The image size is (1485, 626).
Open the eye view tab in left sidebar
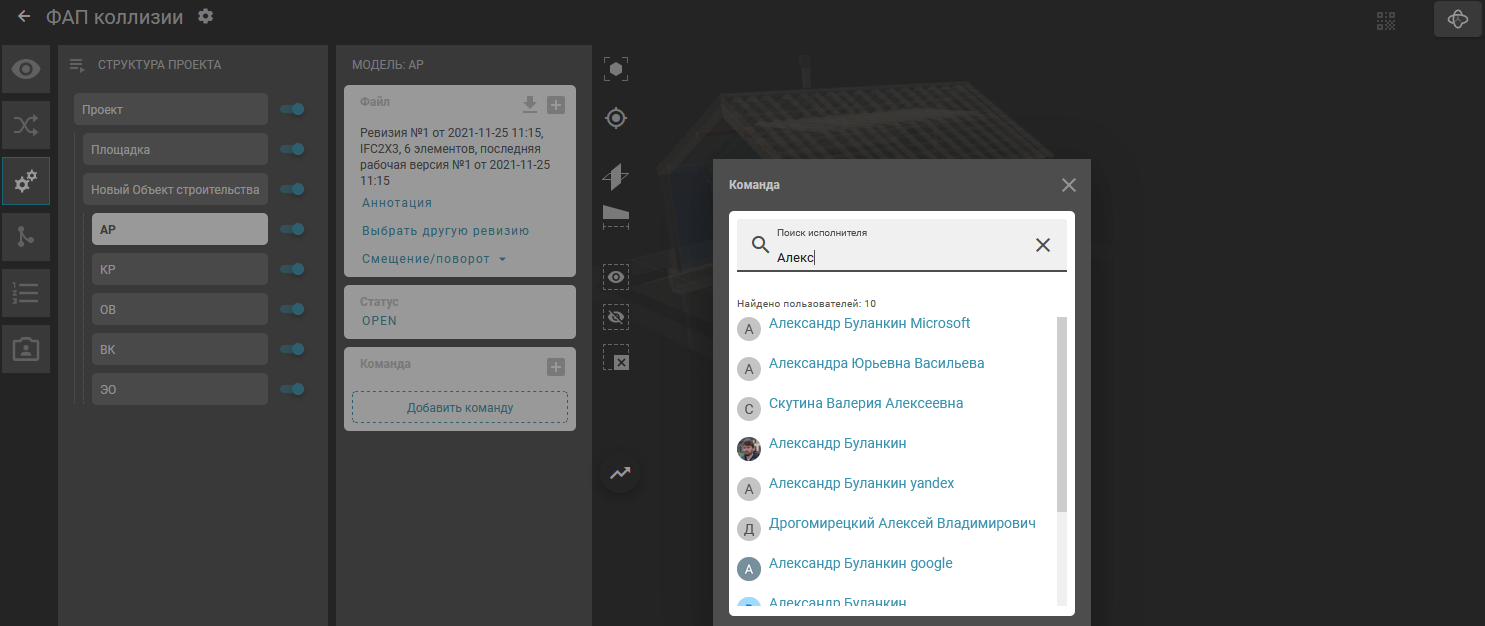[x=25, y=69]
